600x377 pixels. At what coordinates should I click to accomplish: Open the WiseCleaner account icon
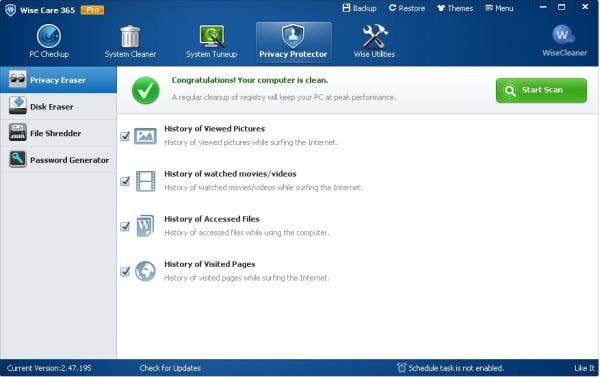(563, 35)
